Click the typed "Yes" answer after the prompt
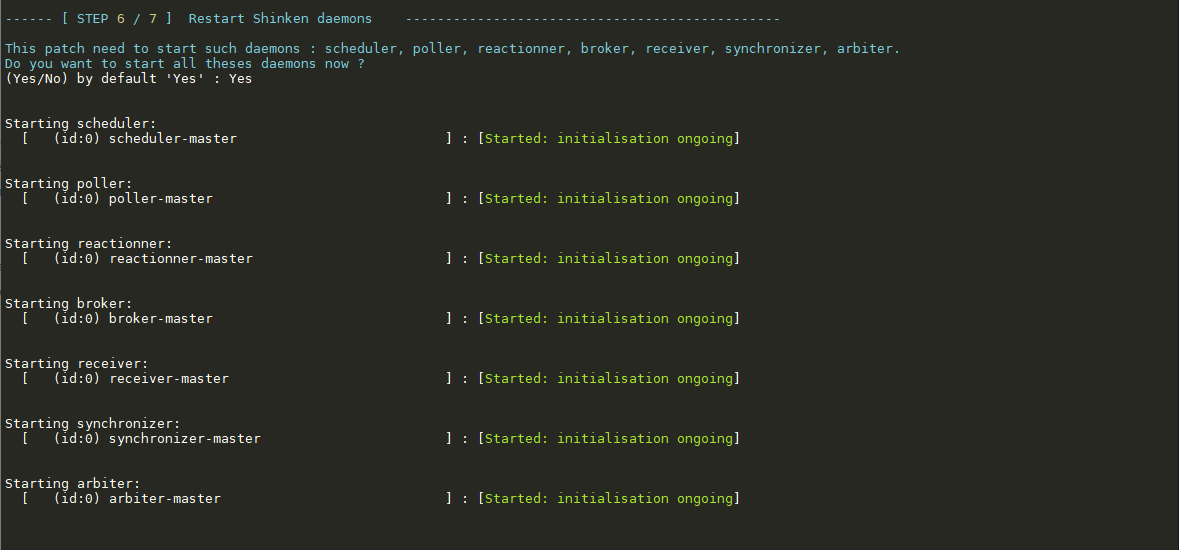 pos(240,79)
